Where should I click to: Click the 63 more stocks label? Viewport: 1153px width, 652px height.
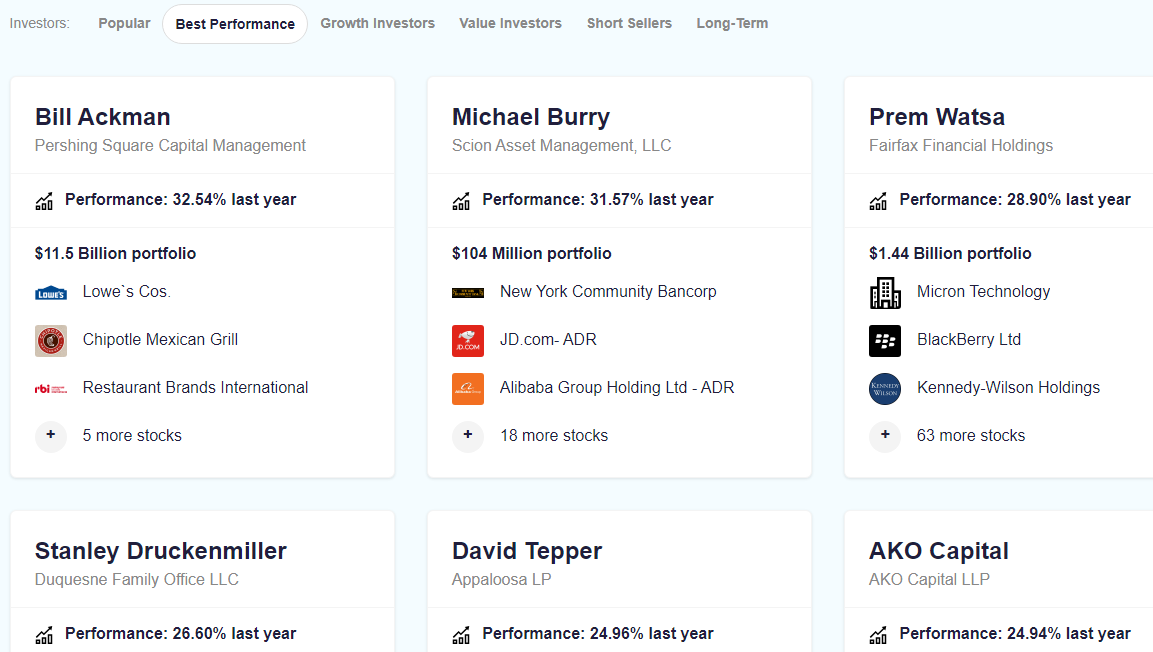(x=971, y=435)
